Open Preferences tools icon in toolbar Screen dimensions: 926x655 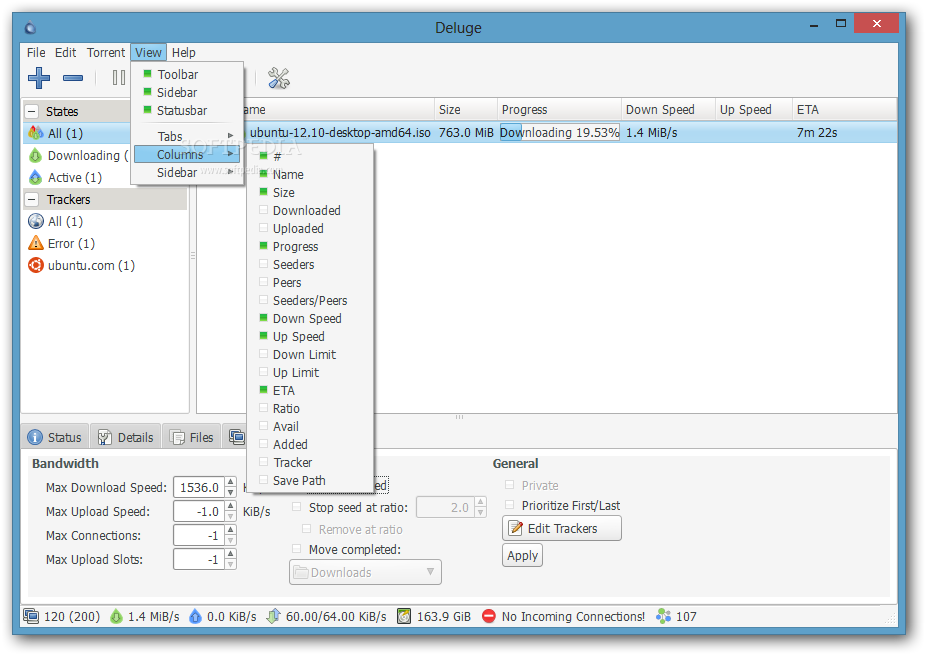pyautogui.click(x=279, y=77)
